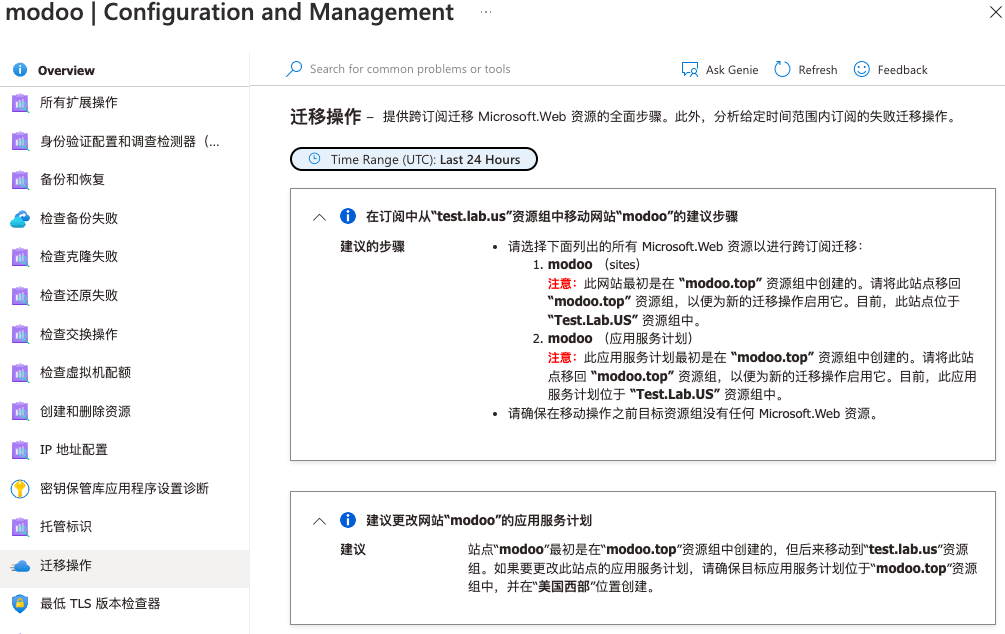Screen dimensions: 1005x634
Task: Click the 检查克隆失败 icon
Action: click(20, 257)
